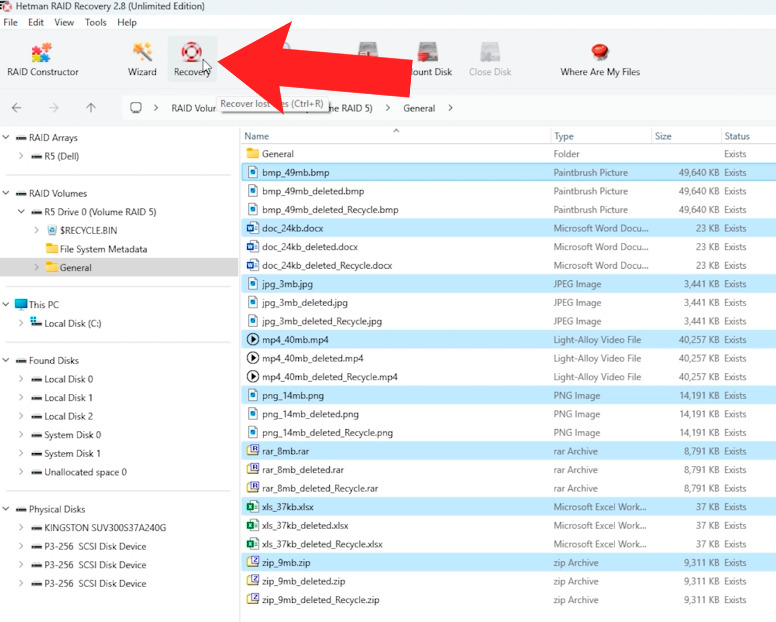776x622 pixels.
Task: Open the Help menu
Action: 127,22
